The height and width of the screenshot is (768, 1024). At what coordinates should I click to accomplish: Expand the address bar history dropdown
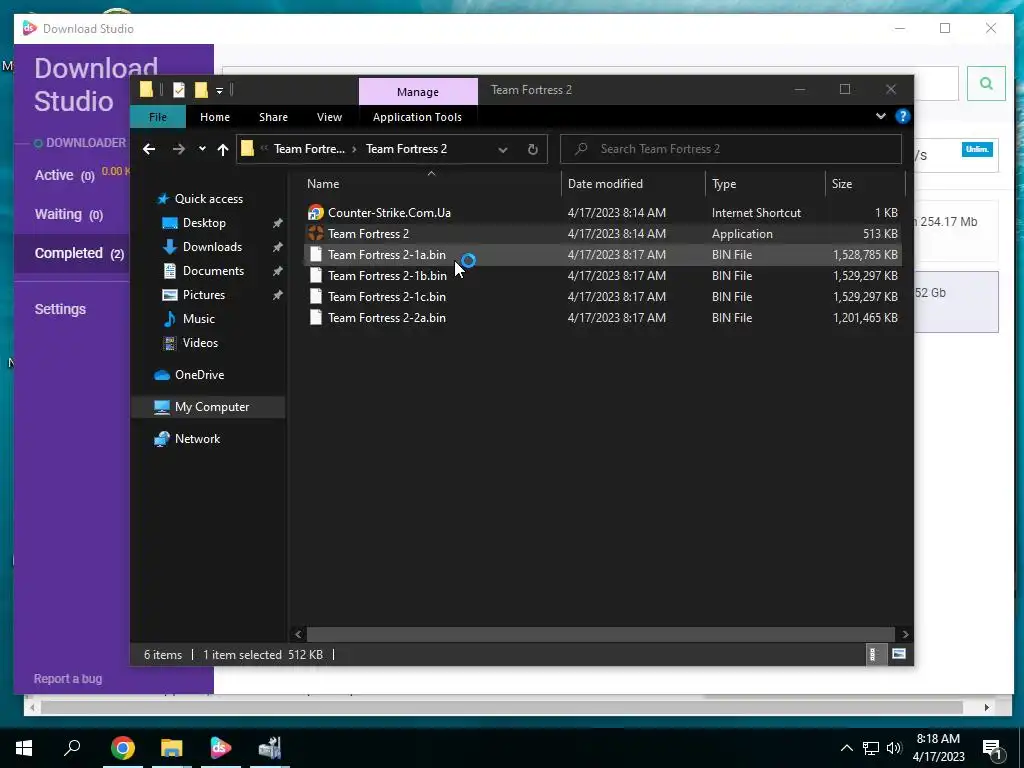(x=503, y=150)
